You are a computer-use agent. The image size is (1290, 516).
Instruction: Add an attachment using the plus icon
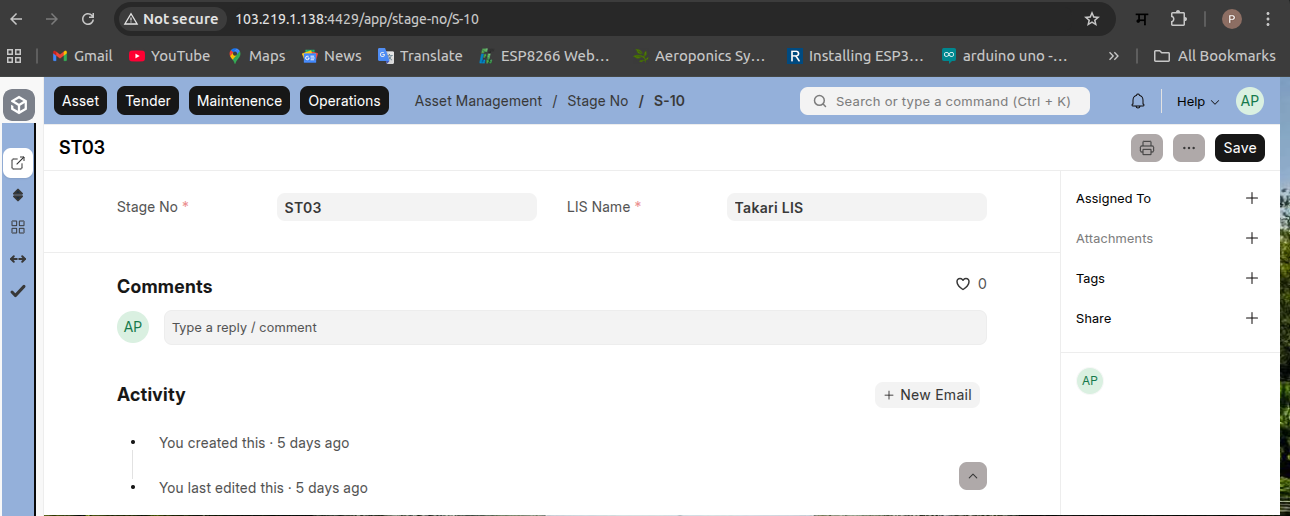[1251, 238]
